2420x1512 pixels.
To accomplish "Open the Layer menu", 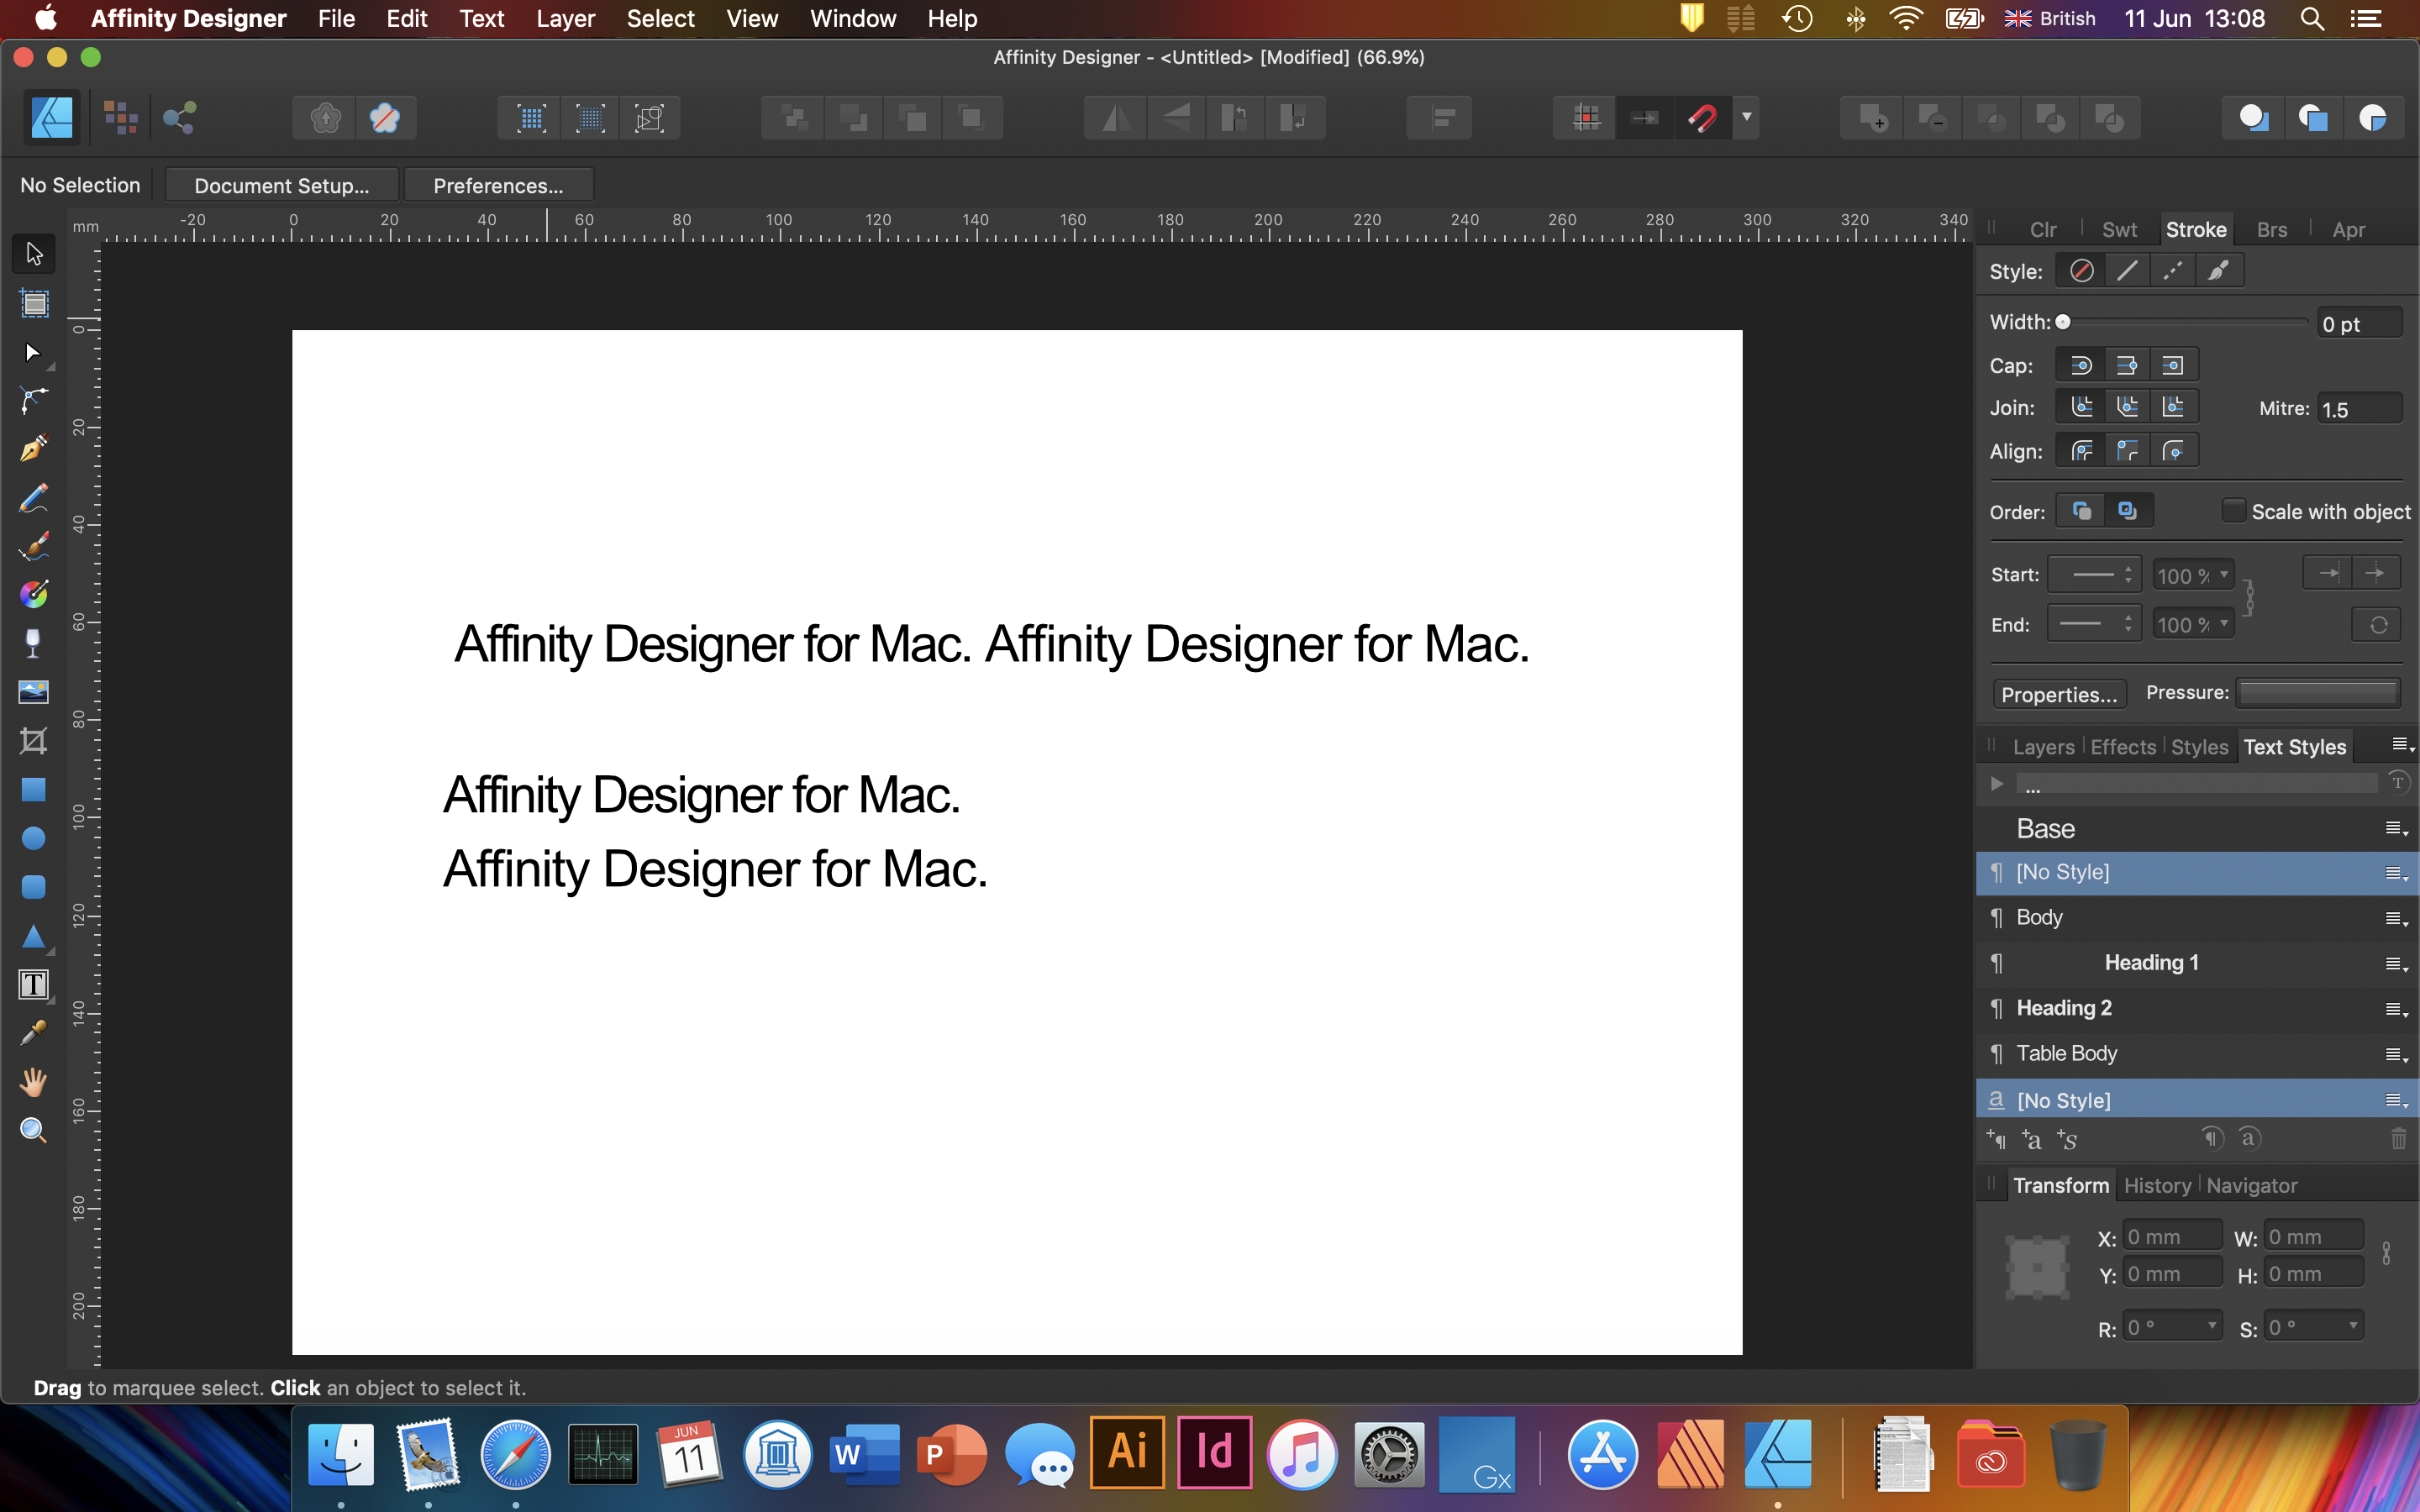I will (x=565, y=19).
